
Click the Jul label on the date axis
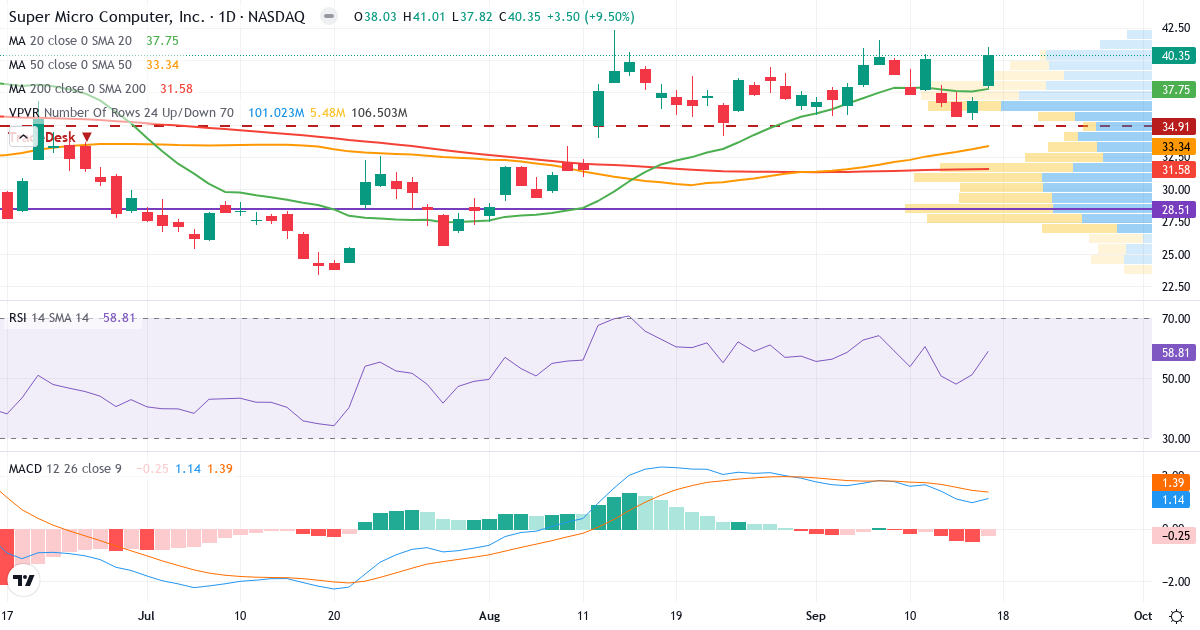click(147, 615)
